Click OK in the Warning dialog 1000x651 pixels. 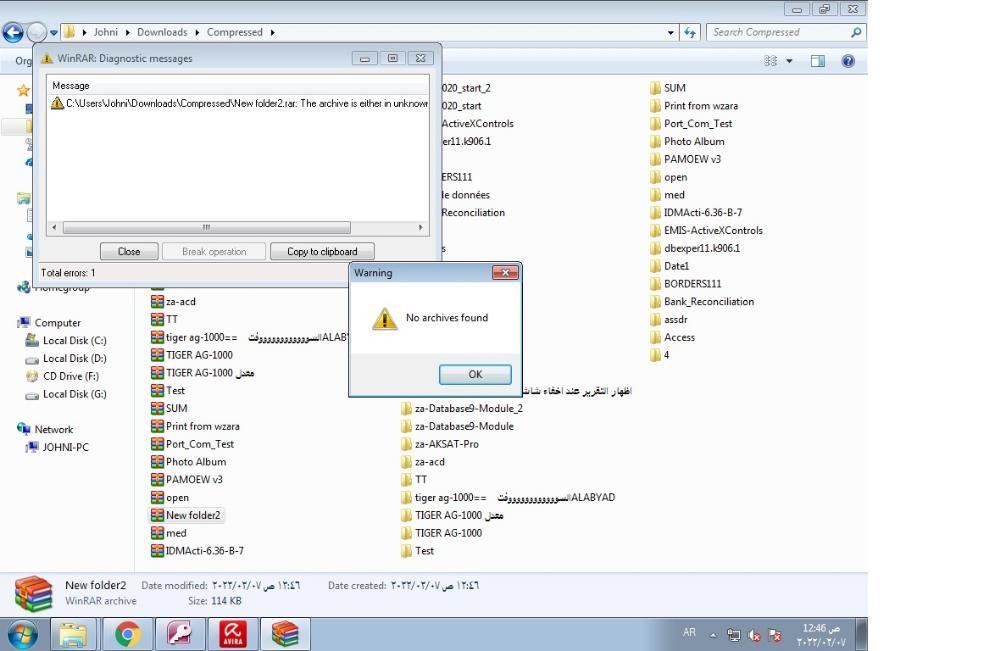475,374
